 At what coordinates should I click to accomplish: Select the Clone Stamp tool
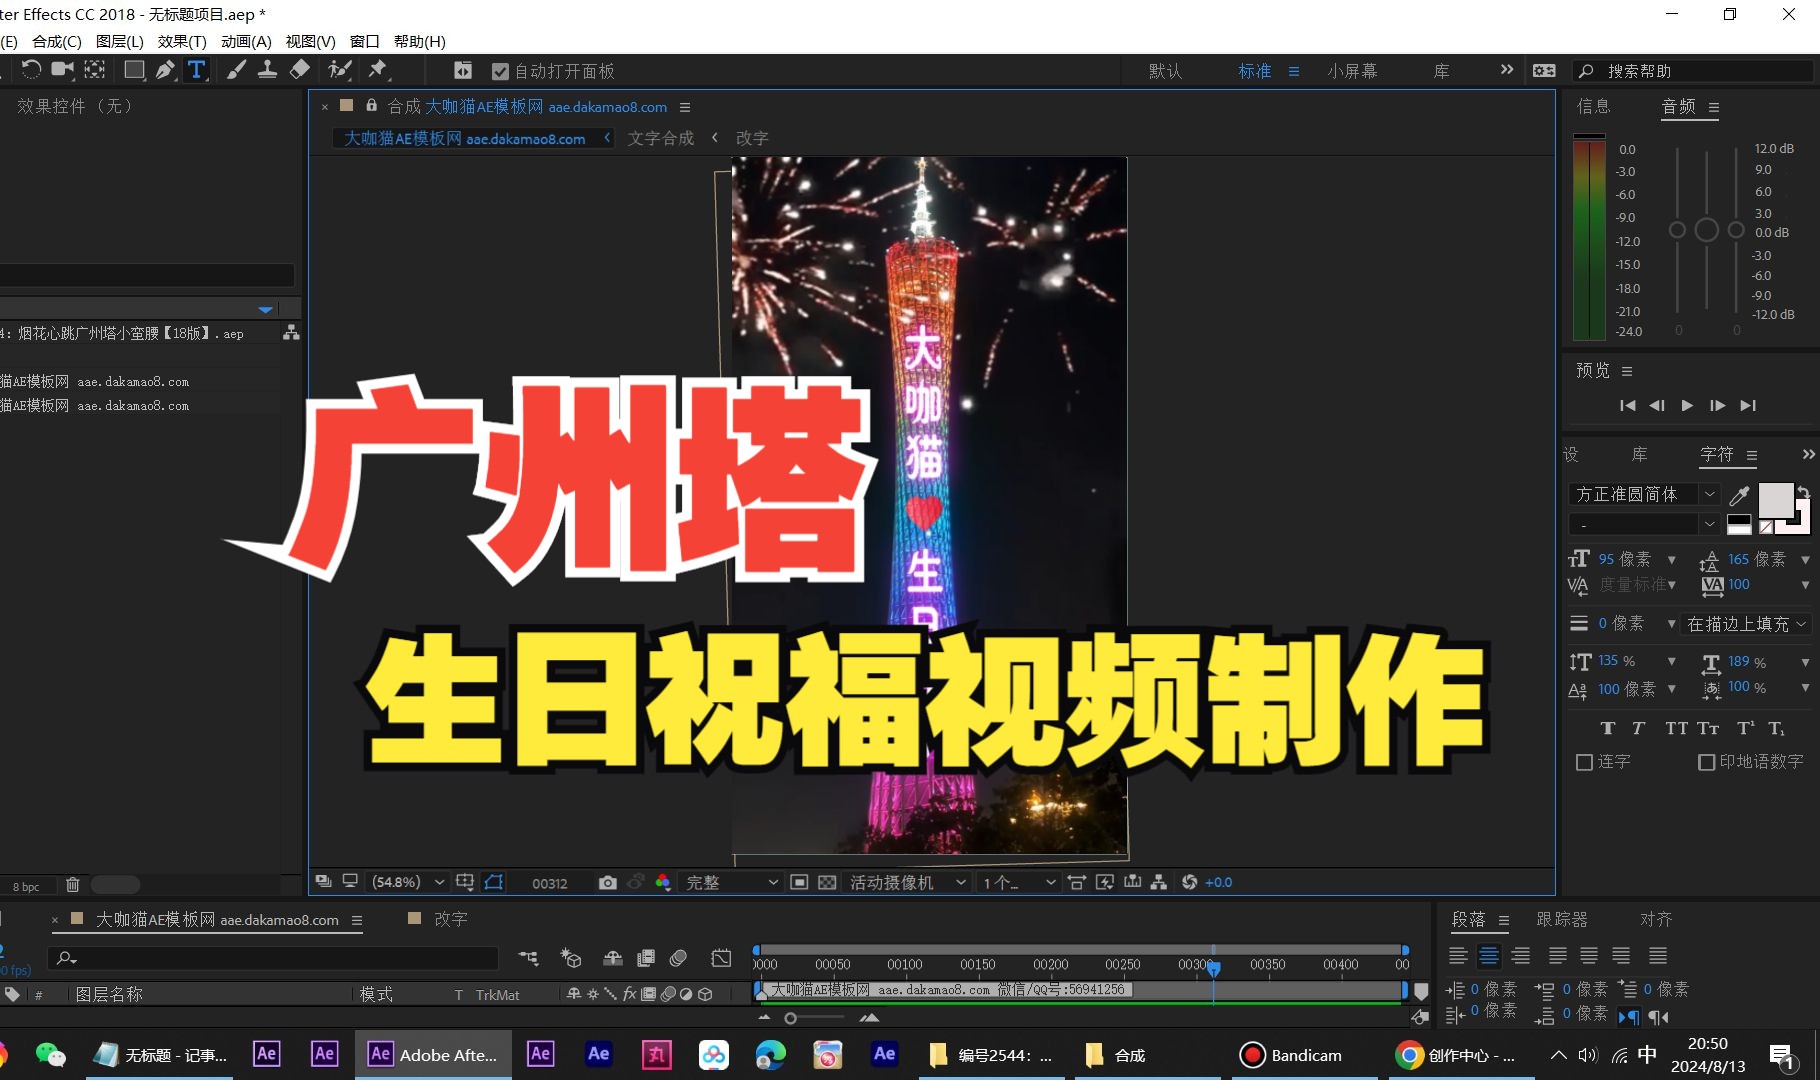point(267,69)
